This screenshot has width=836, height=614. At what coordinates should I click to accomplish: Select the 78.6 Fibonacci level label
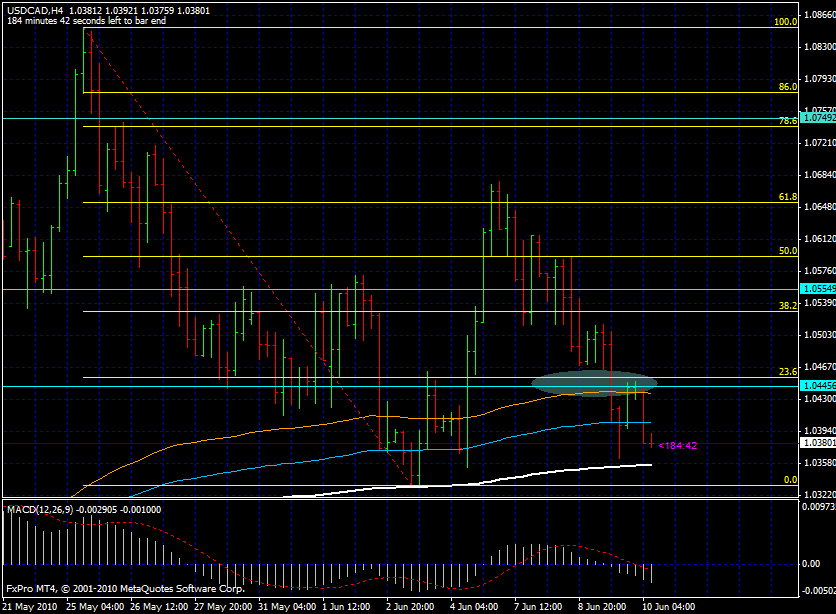point(787,121)
